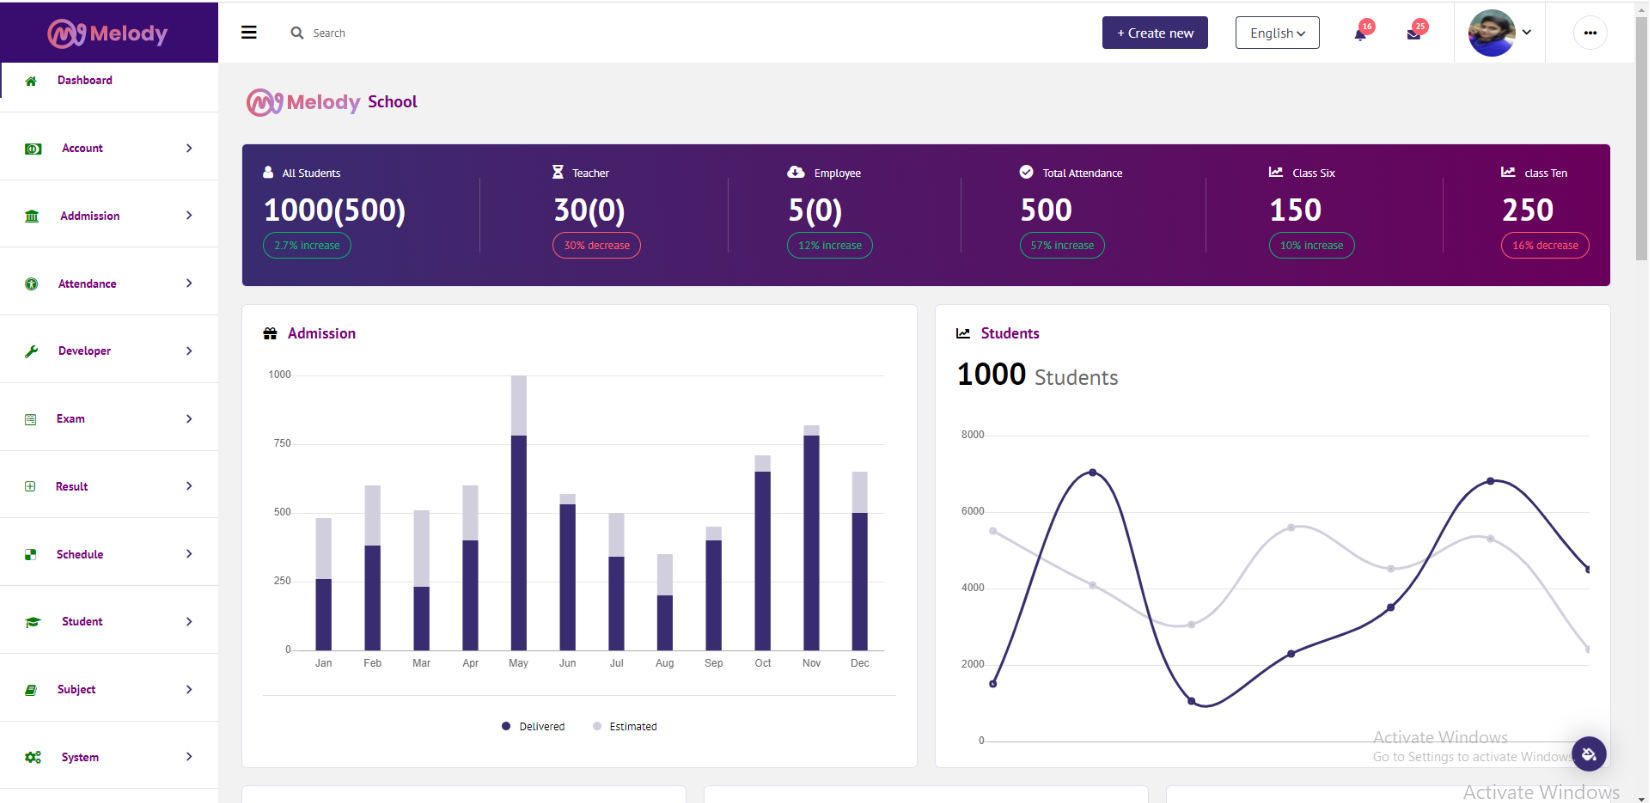Expand the Student menu chevron
The height and width of the screenshot is (803, 1650).
(x=189, y=622)
